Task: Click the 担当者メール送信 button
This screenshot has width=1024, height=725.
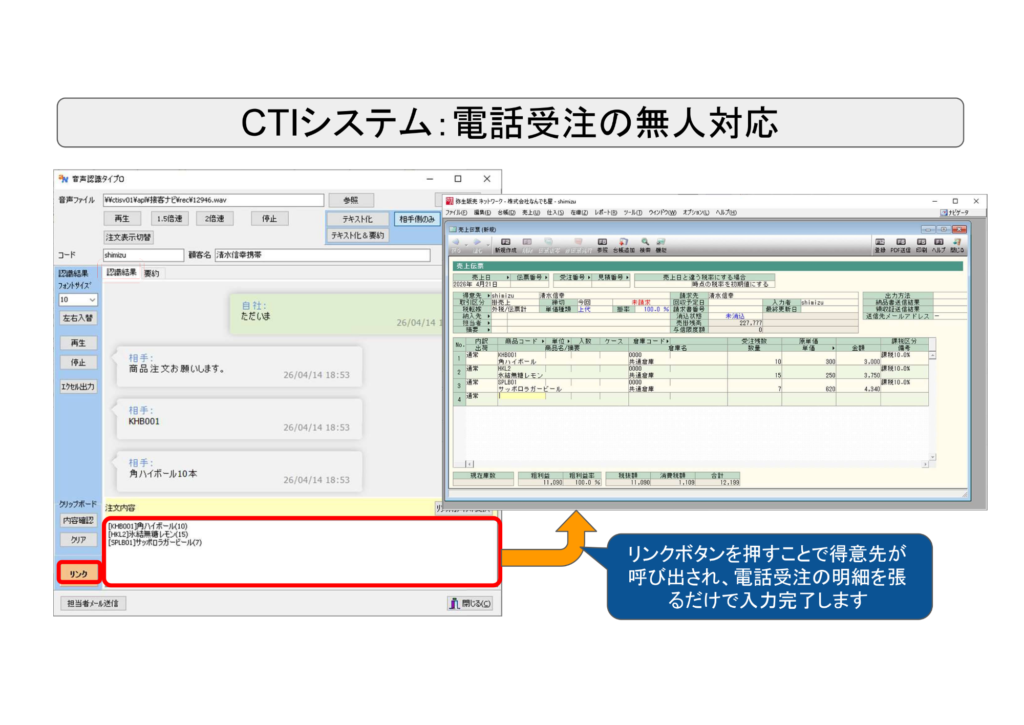Action: coord(93,604)
